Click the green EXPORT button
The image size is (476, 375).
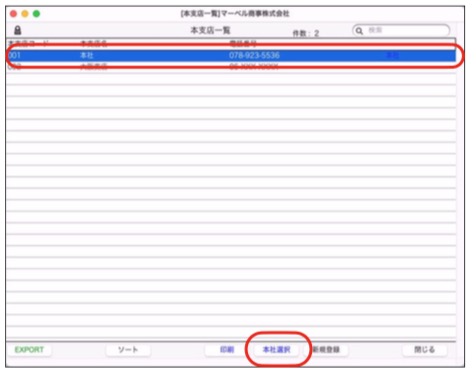(29, 350)
